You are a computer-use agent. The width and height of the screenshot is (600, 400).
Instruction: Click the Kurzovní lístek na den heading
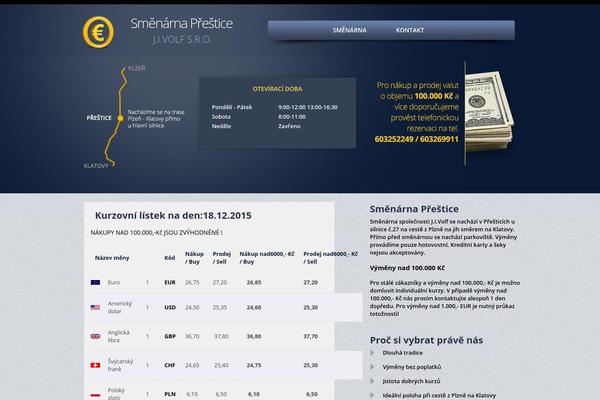click(x=173, y=216)
